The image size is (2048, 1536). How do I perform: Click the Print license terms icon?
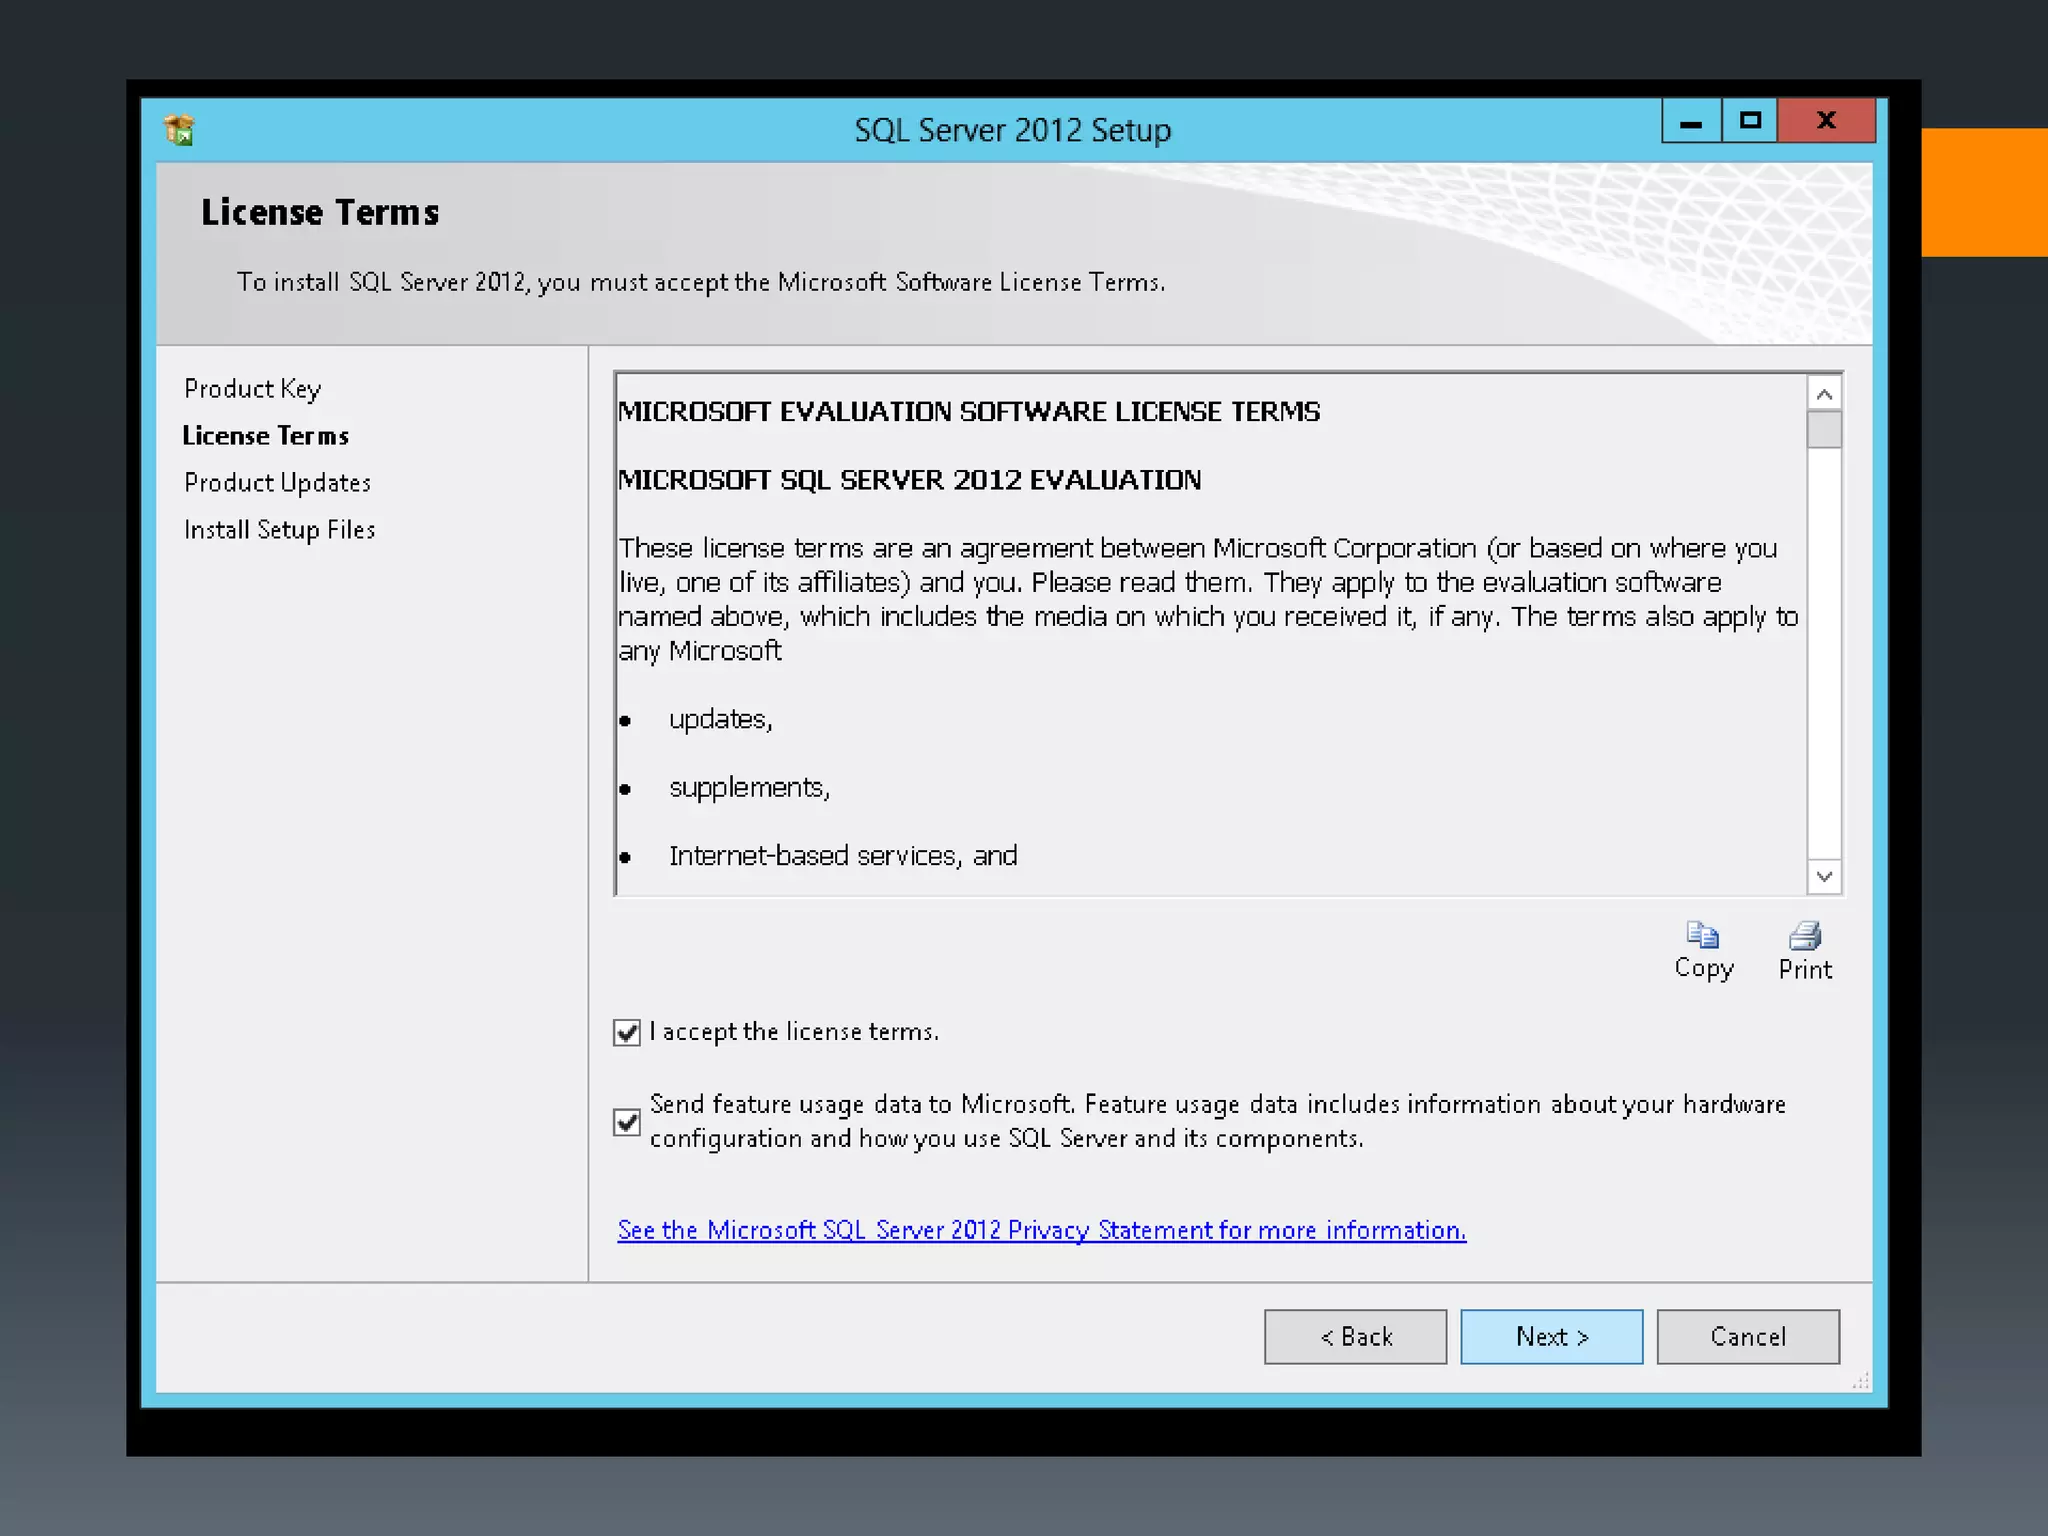pyautogui.click(x=1804, y=937)
